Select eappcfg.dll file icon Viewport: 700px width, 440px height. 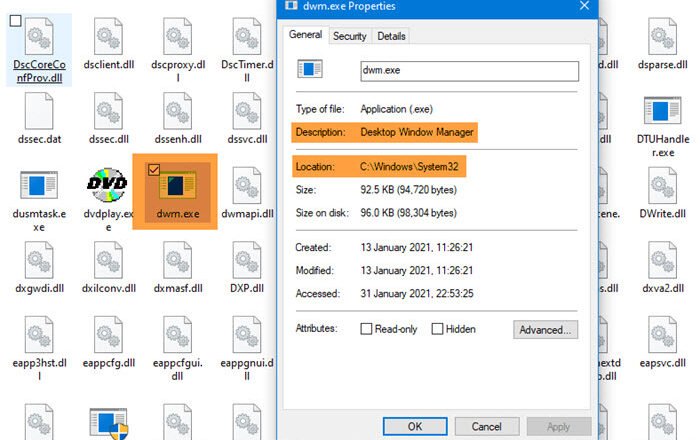(108, 335)
